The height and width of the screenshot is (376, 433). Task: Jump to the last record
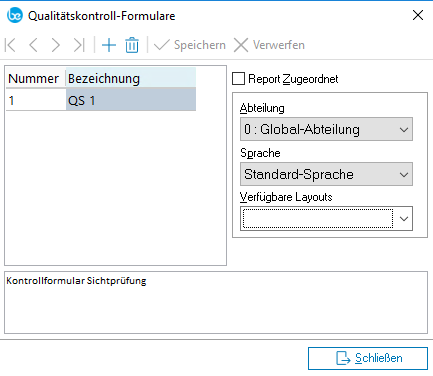pyautogui.click(x=79, y=45)
